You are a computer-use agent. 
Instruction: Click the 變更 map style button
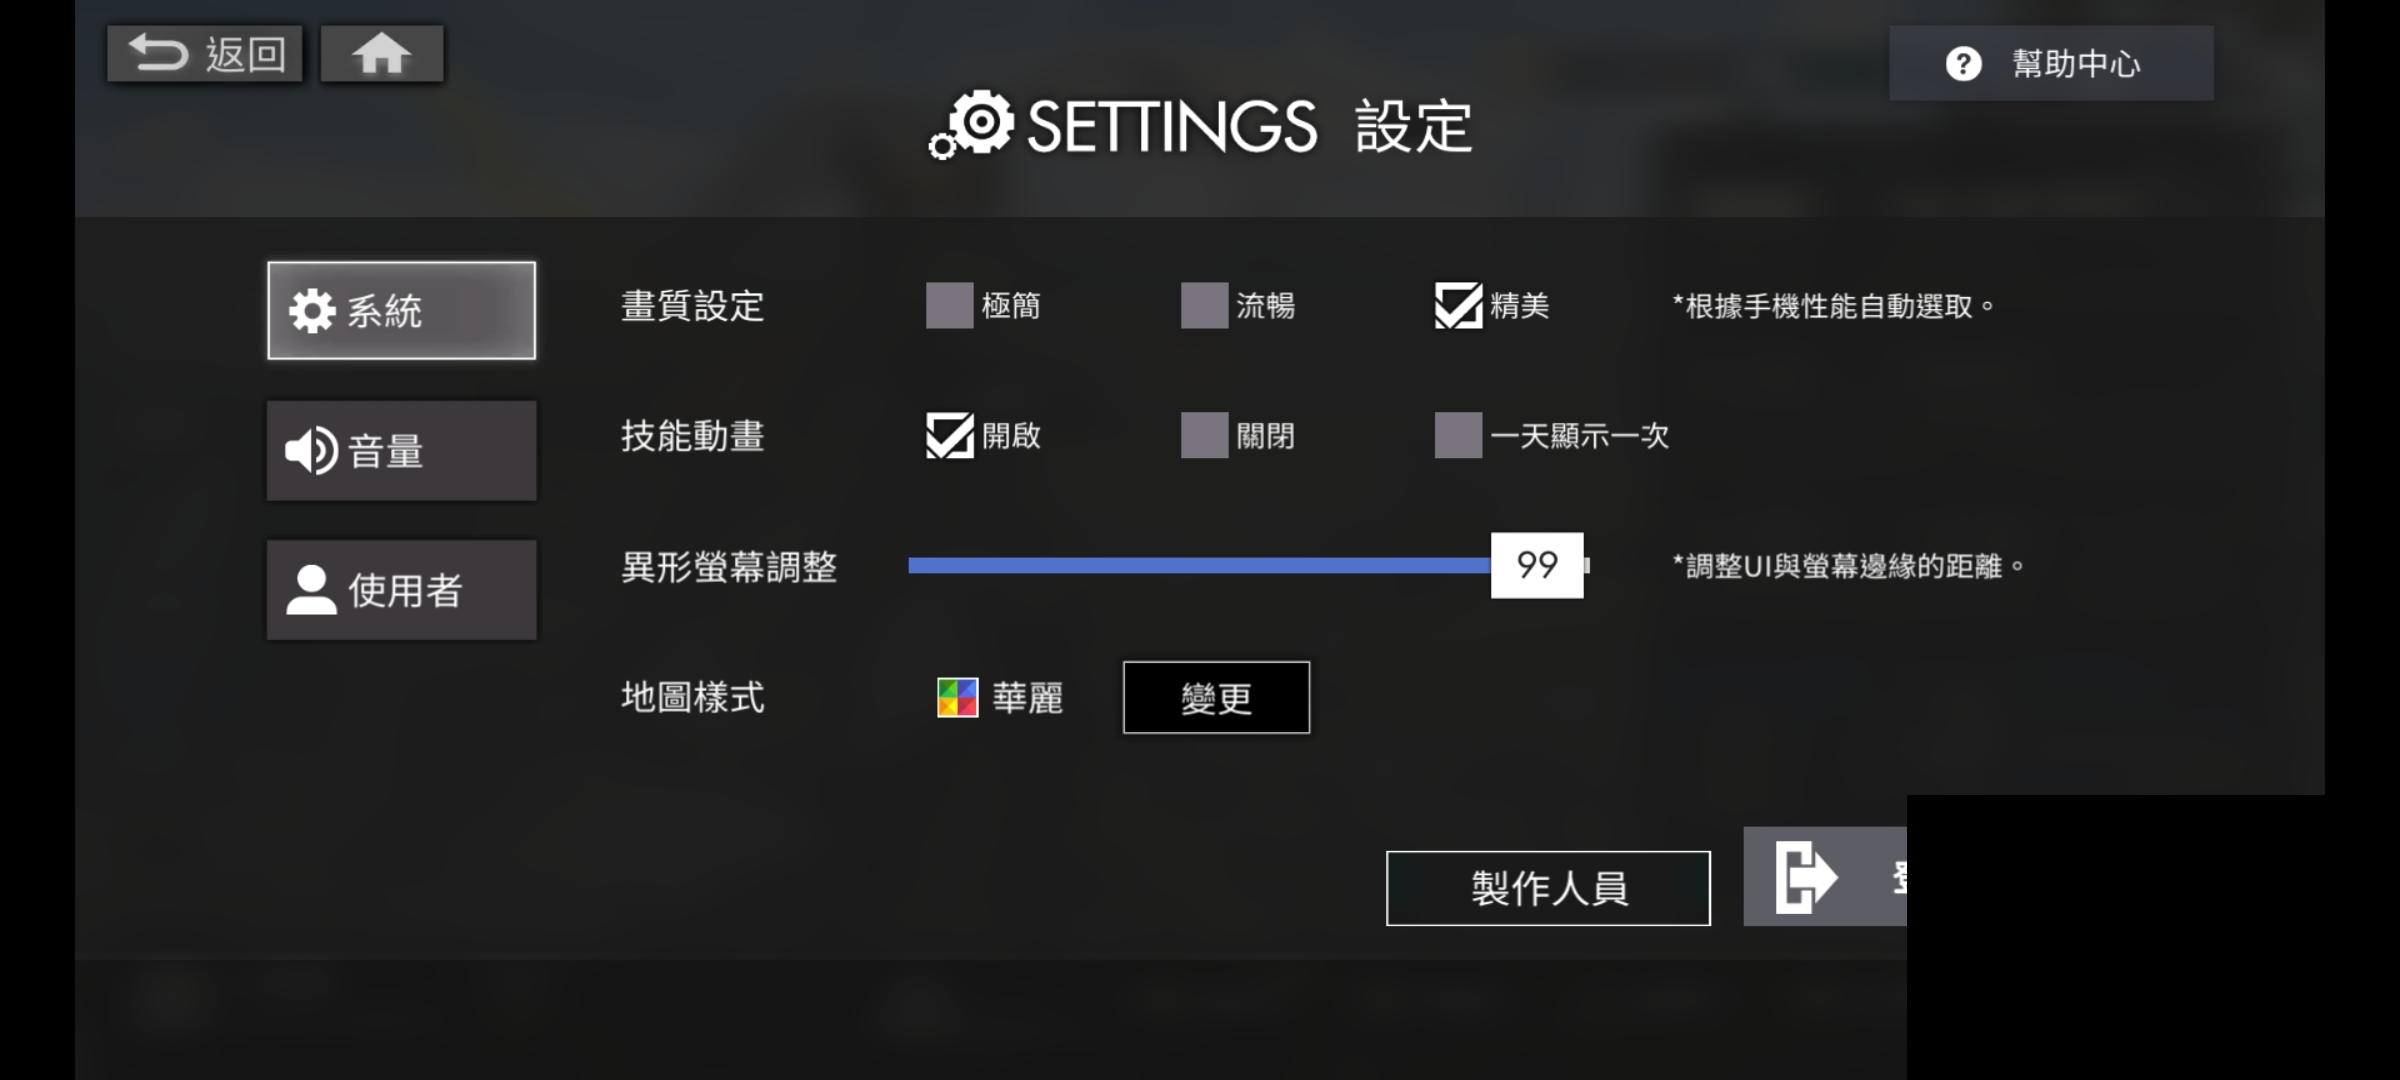[1216, 698]
